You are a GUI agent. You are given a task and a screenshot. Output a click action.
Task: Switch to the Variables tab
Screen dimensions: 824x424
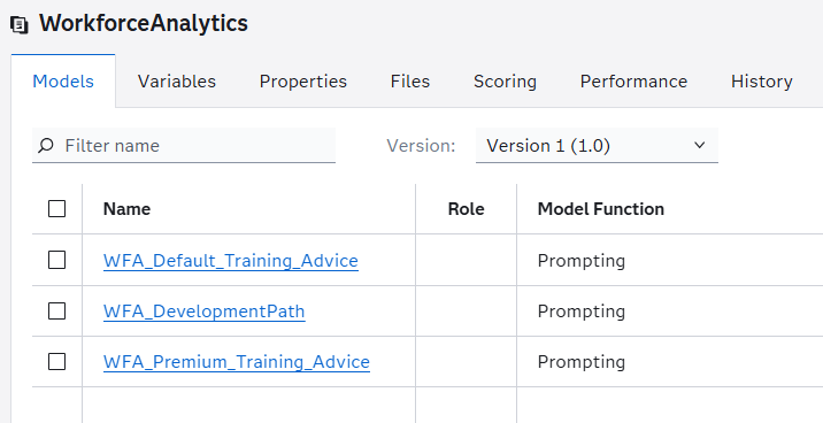pyautogui.click(x=177, y=81)
